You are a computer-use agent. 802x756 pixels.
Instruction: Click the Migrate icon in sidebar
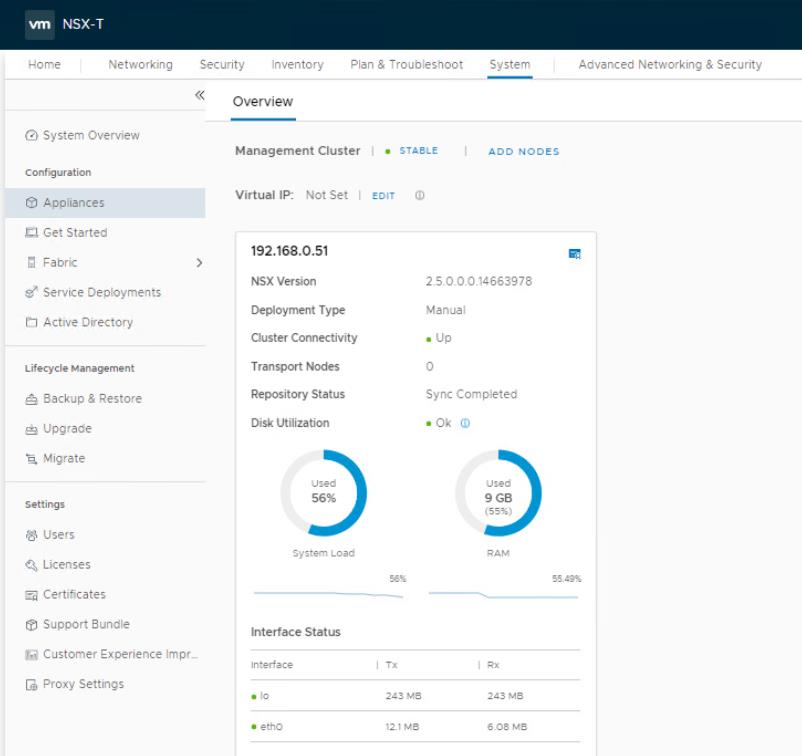point(31,459)
